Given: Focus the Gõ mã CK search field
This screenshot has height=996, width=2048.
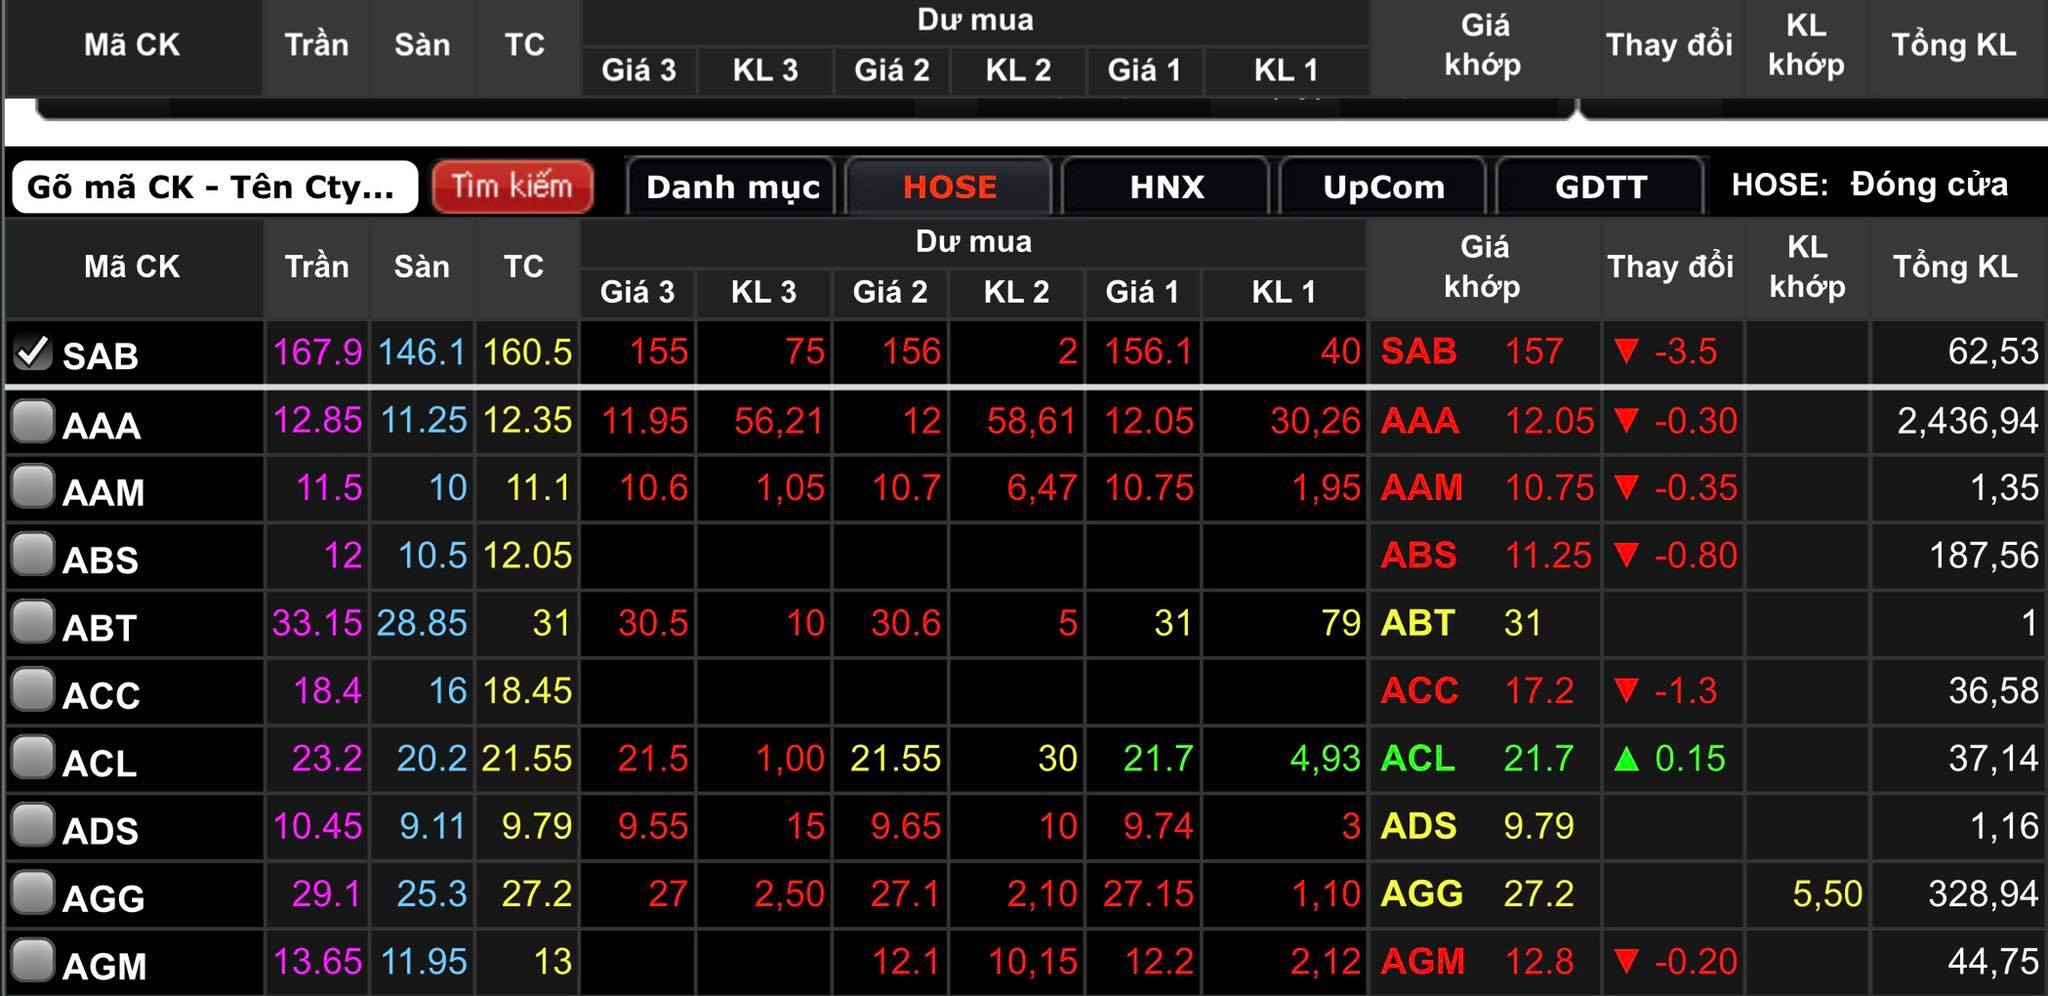Looking at the screenshot, I should (214, 187).
